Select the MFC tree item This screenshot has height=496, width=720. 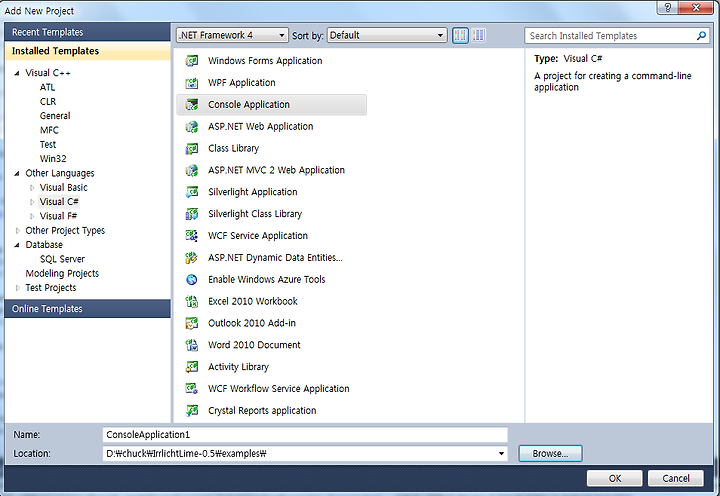[x=49, y=130]
